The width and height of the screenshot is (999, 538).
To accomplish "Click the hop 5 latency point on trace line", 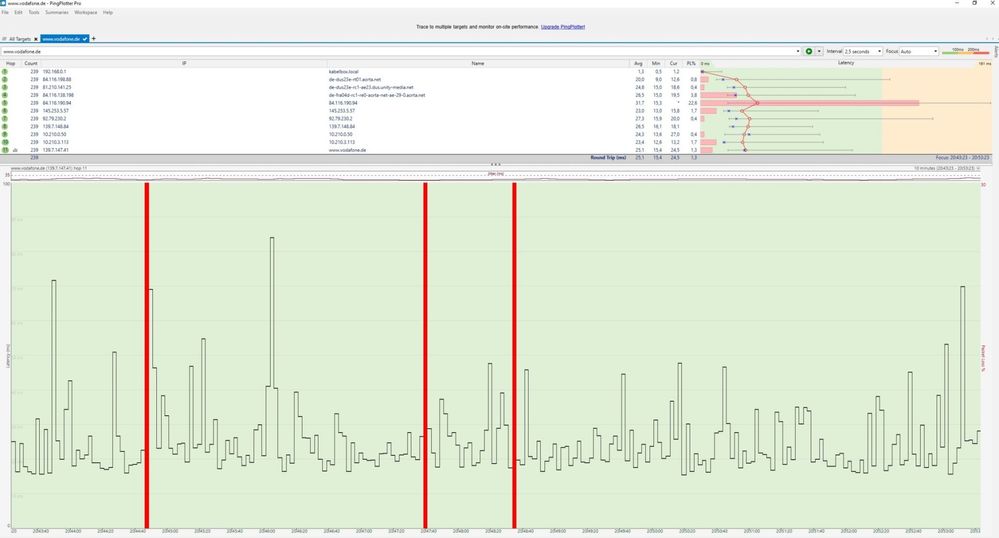I will (x=757, y=103).
